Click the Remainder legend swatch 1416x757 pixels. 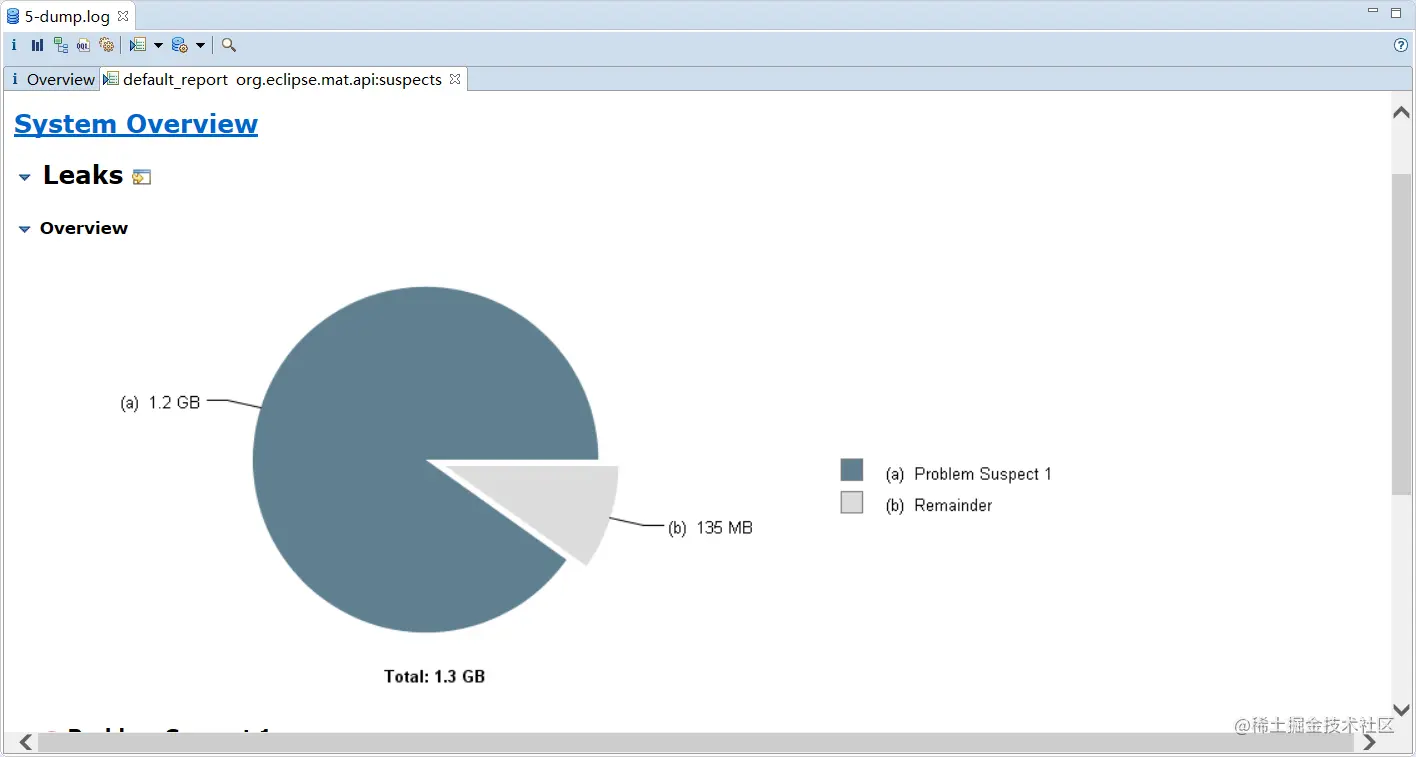click(852, 503)
